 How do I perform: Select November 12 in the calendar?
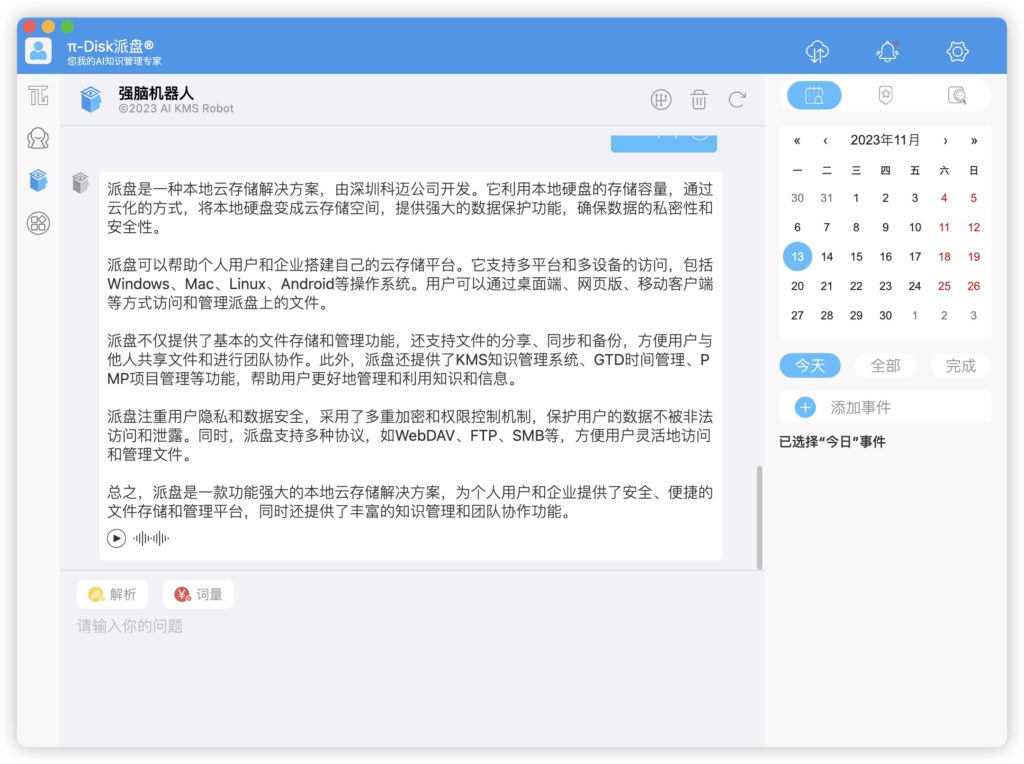974,227
